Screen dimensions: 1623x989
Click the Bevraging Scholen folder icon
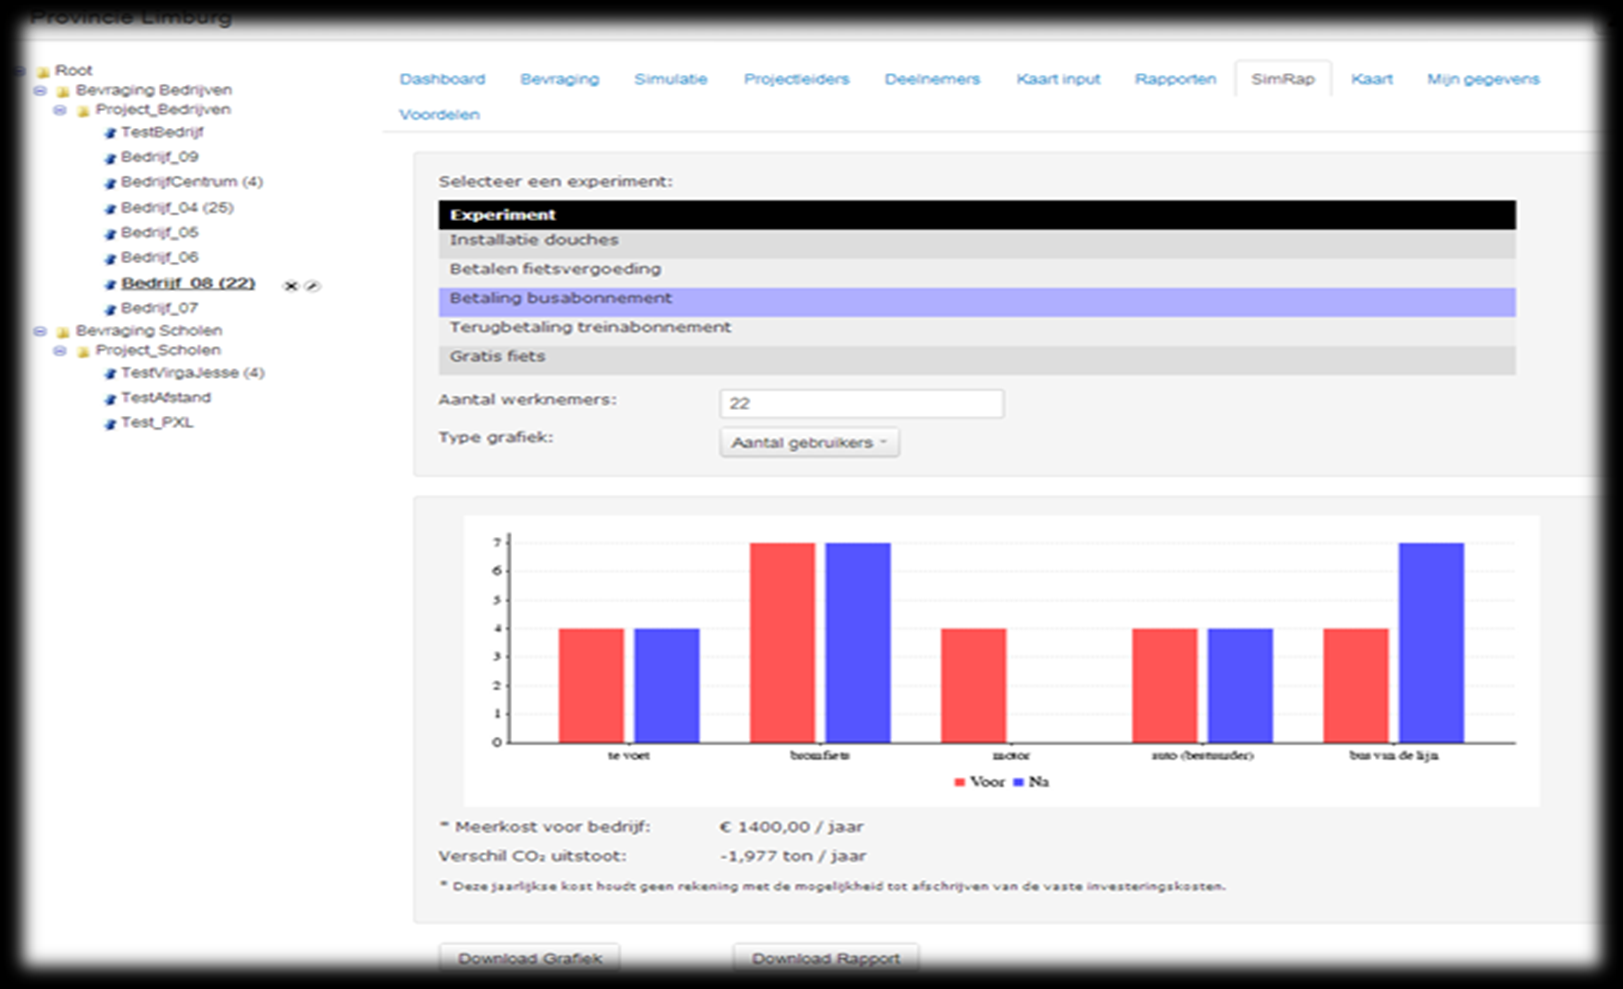[63, 331]
